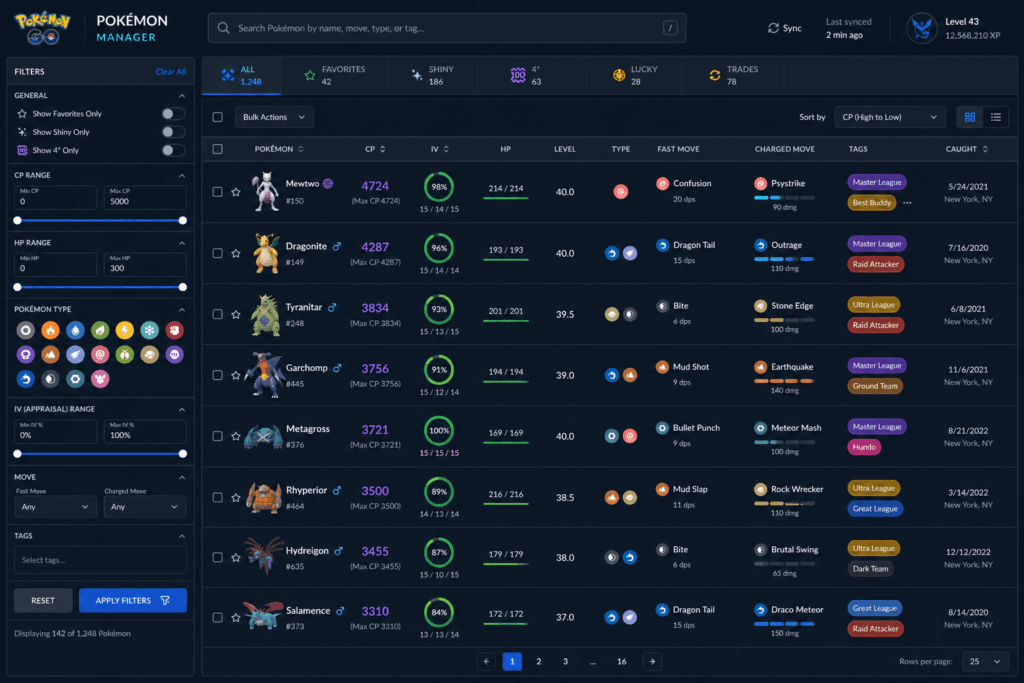Filter by Water type icon
Viewport: 1024px width, 683px height.
tap(75, 330)
